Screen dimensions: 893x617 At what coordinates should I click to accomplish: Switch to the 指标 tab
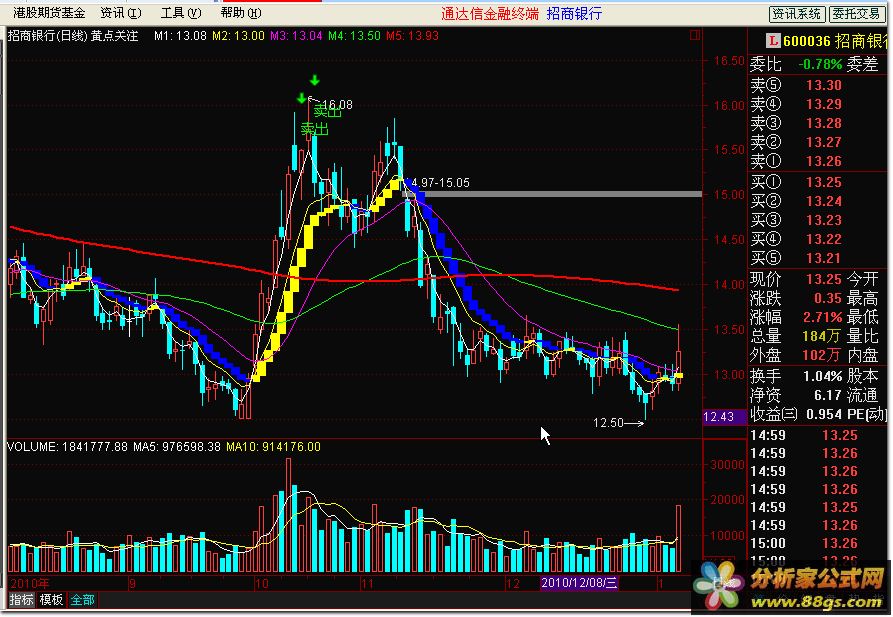click(x=22, y=599)
